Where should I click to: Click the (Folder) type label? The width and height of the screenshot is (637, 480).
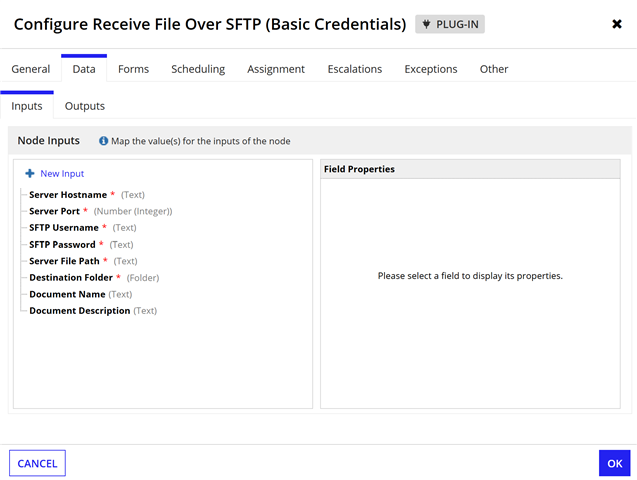(x=143, y=278)
